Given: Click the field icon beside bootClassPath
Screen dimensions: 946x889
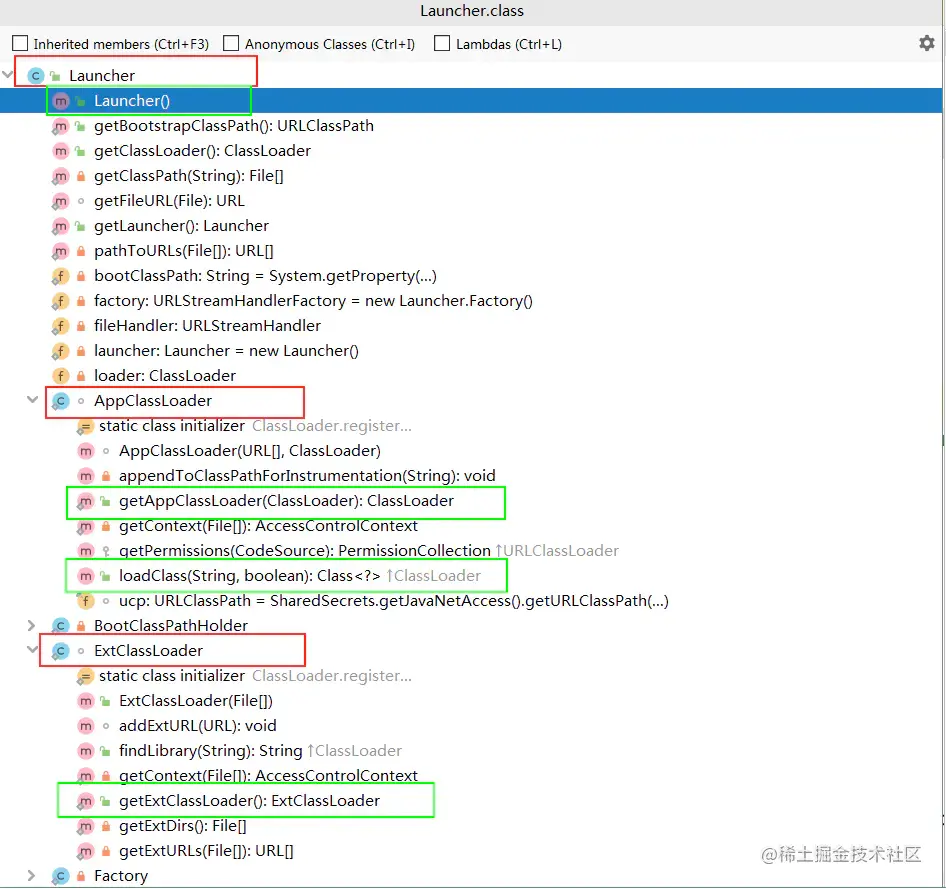Looking at the screenshot, I should (x=60, y=276).
